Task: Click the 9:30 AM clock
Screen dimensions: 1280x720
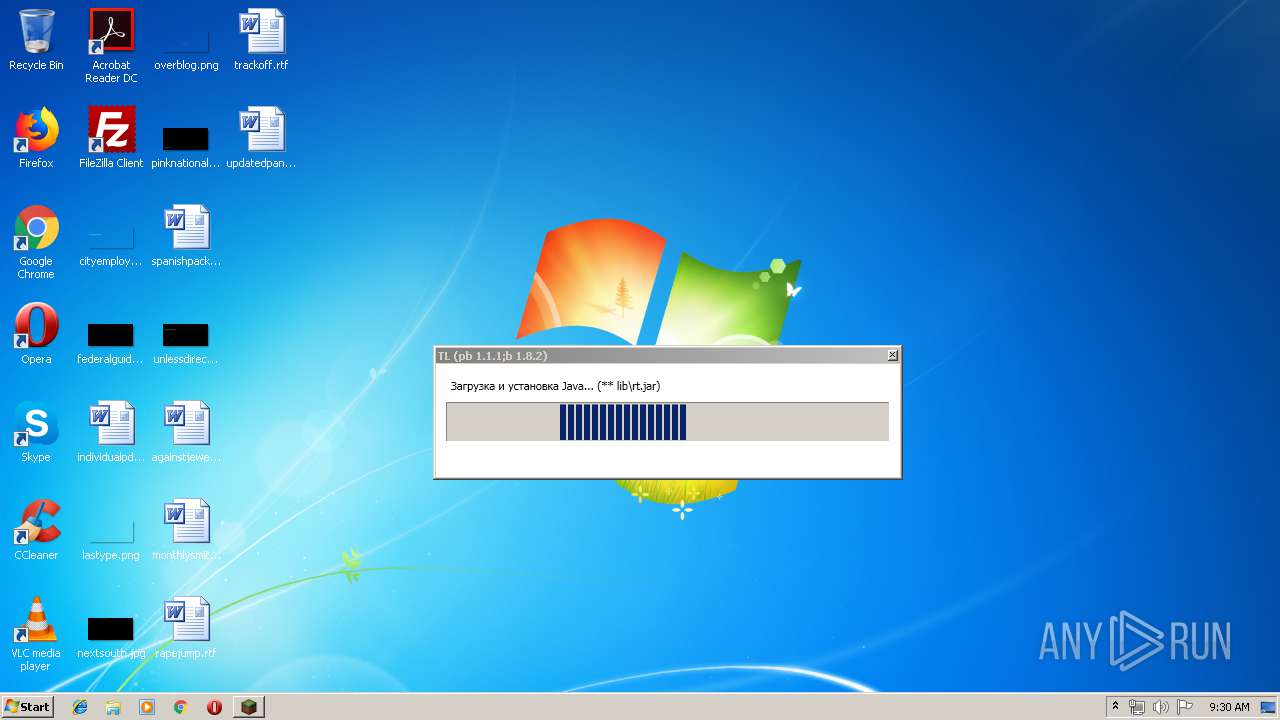Action: click(x=1229, y=707)
